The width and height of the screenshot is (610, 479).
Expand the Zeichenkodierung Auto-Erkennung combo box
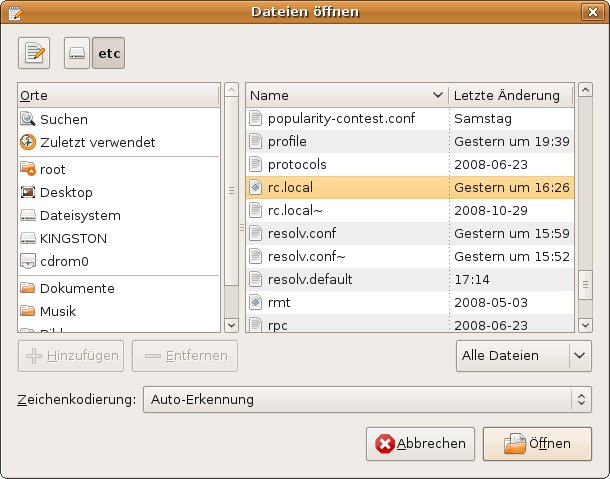366,400
